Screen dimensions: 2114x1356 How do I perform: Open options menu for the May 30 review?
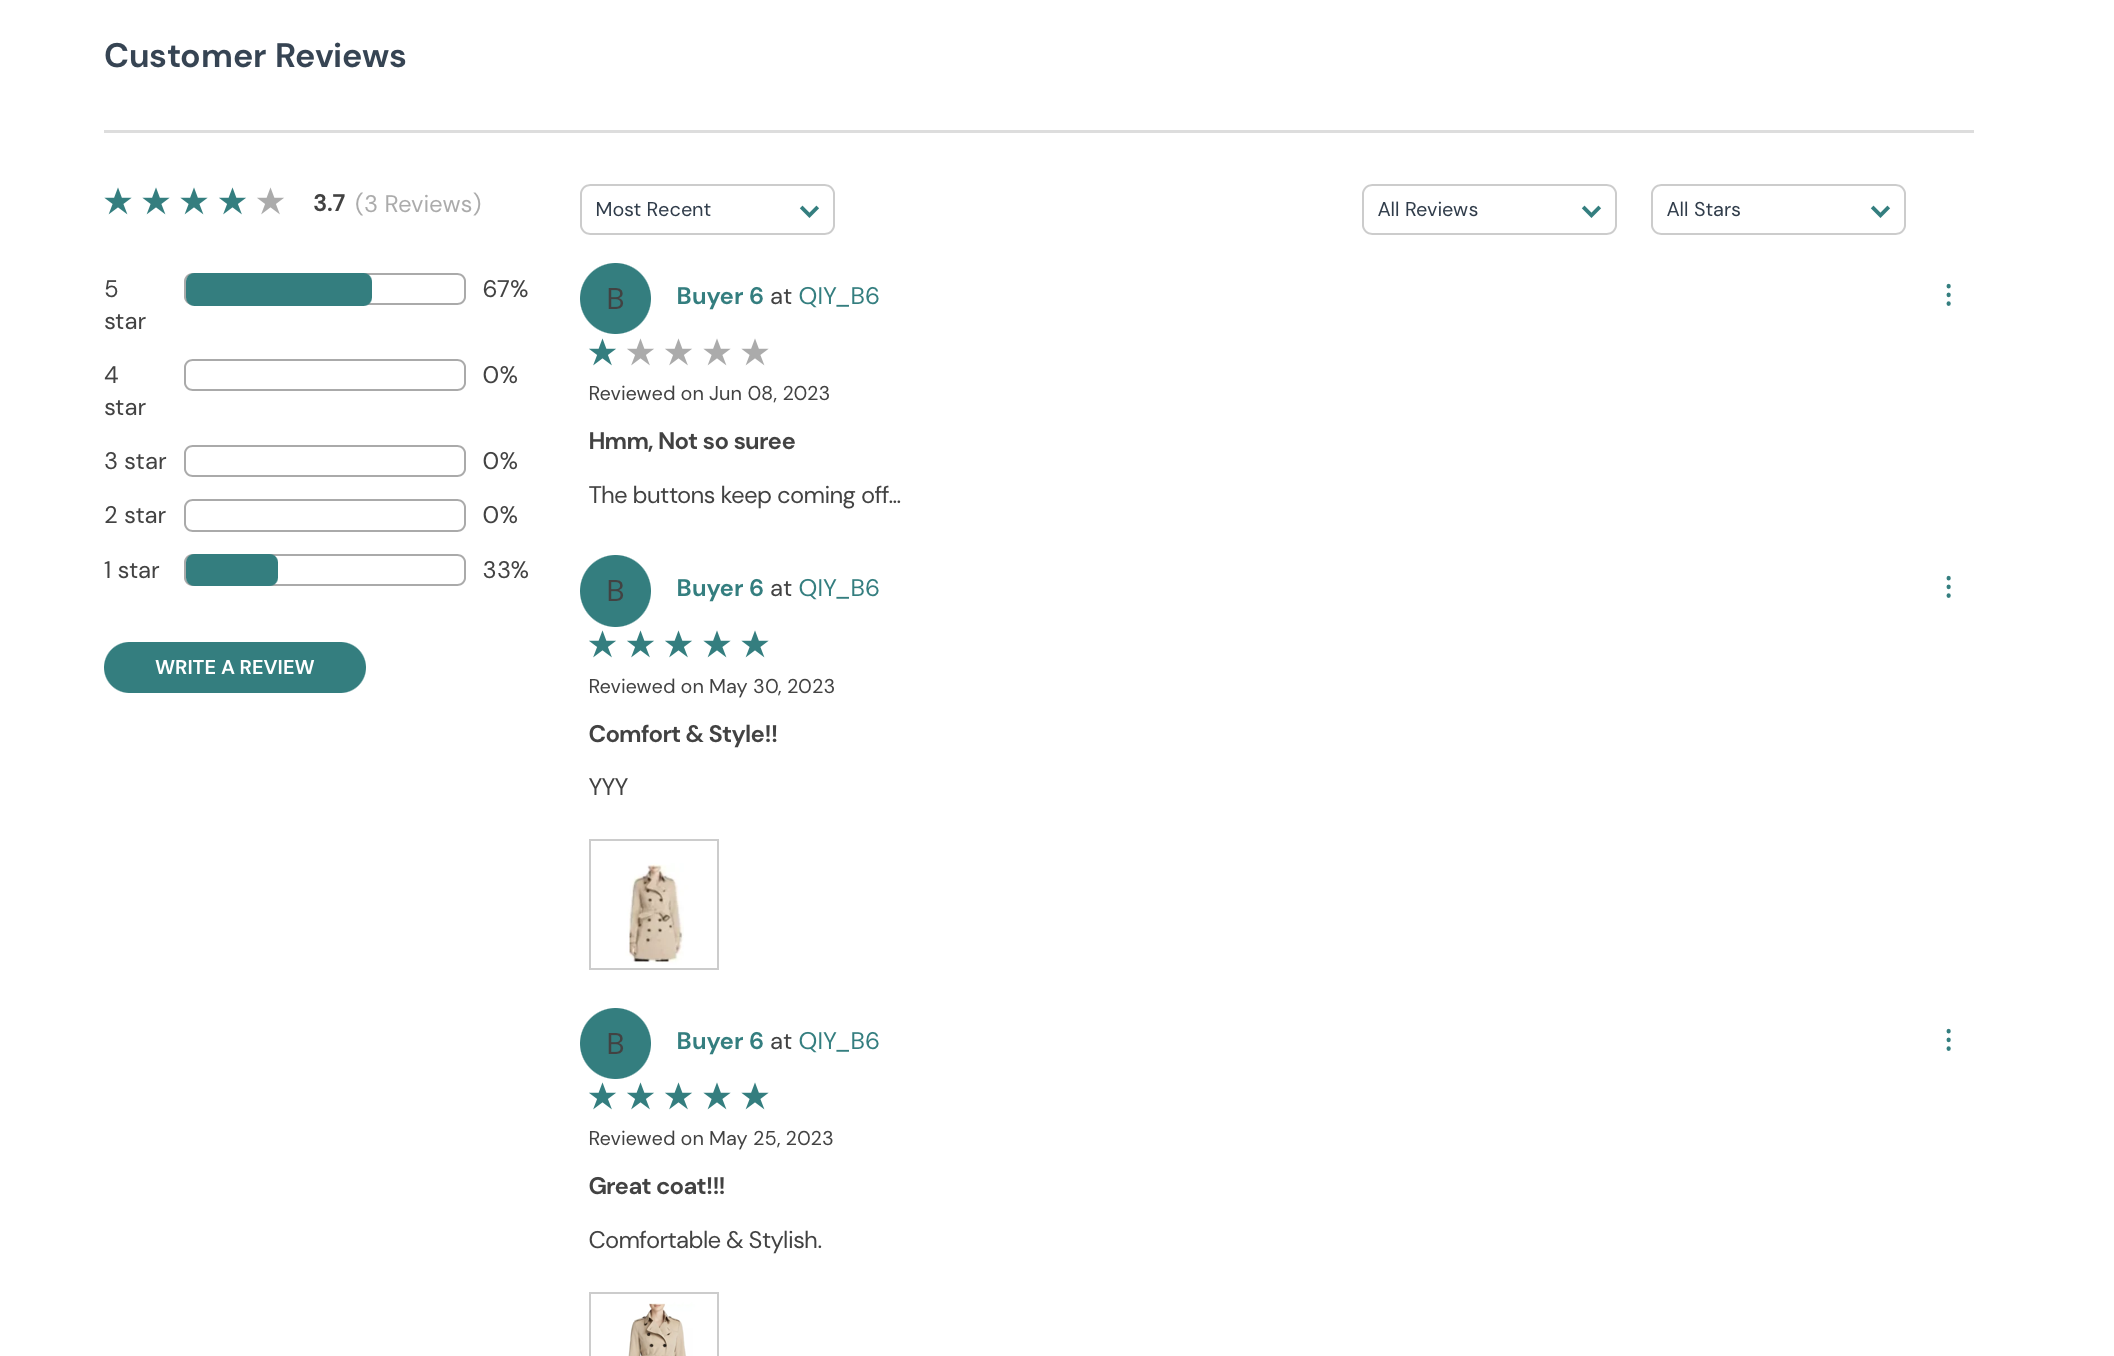1948,587
